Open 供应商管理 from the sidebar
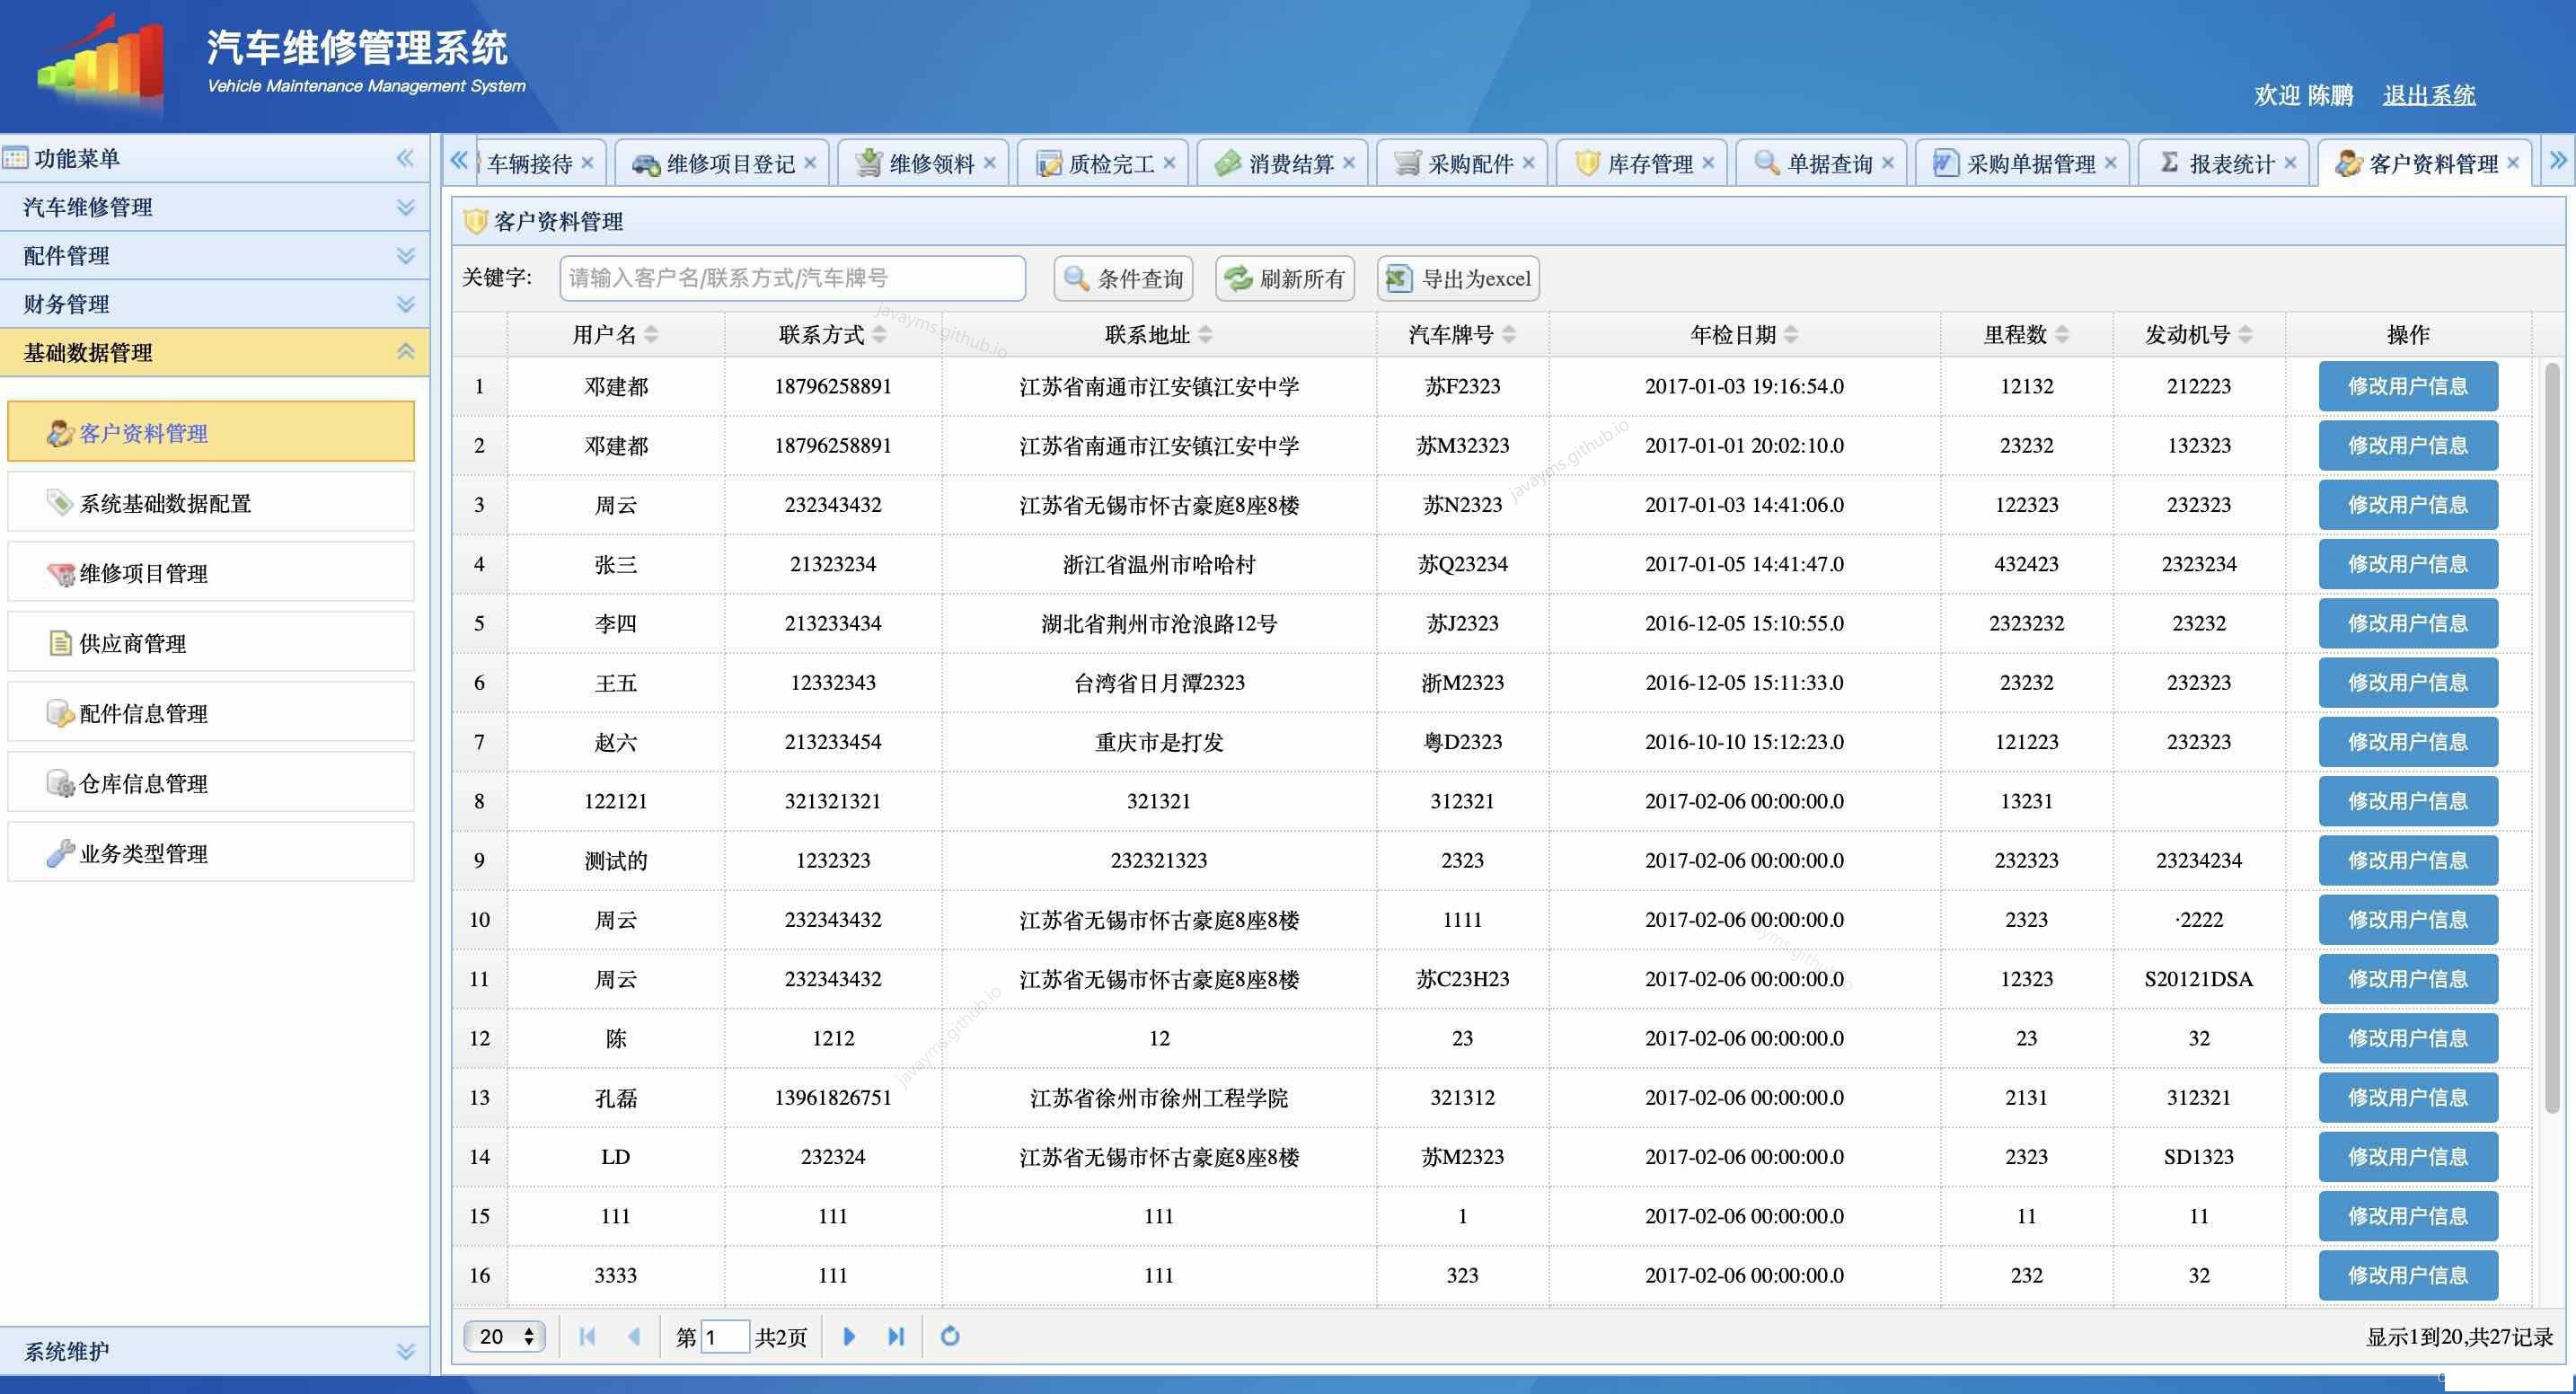 [x=130, y=643]
